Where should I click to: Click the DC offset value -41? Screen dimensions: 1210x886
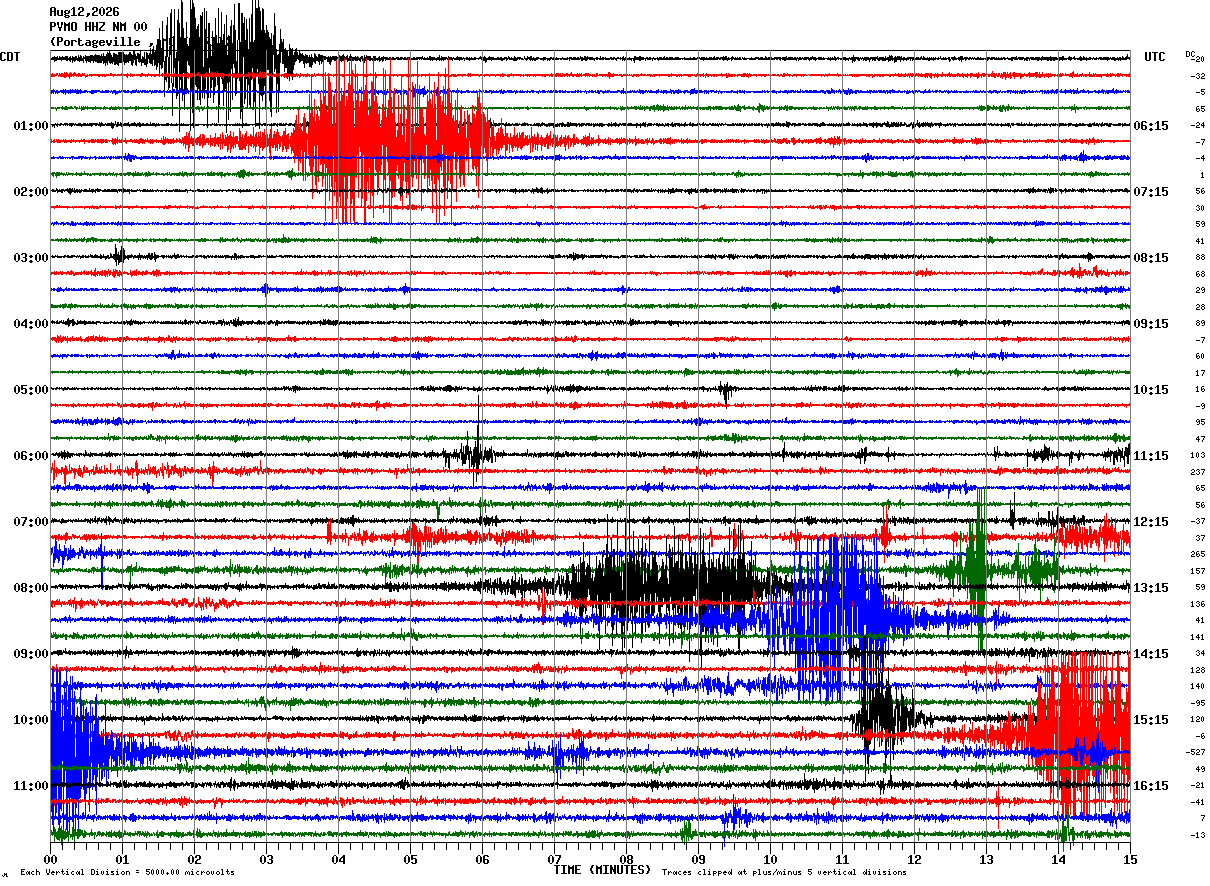tap(1198, 802)
